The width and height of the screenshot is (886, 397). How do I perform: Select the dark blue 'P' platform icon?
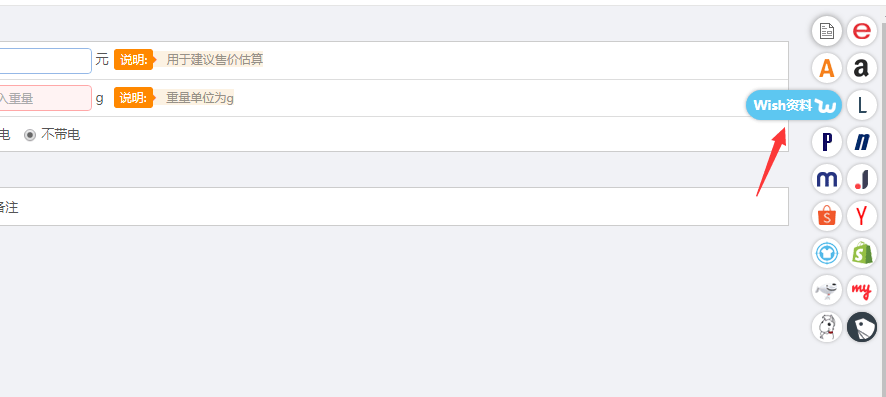coord(827,142)
